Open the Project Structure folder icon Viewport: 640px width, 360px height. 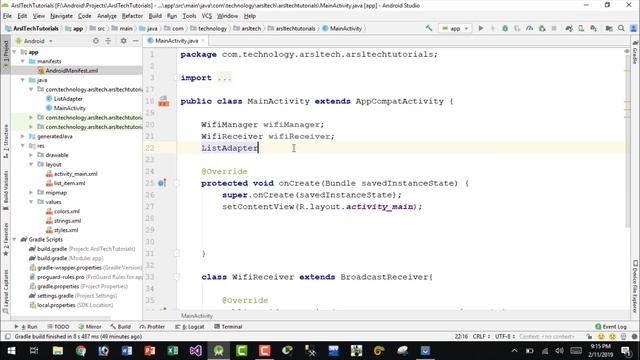(x=609, y=28)
